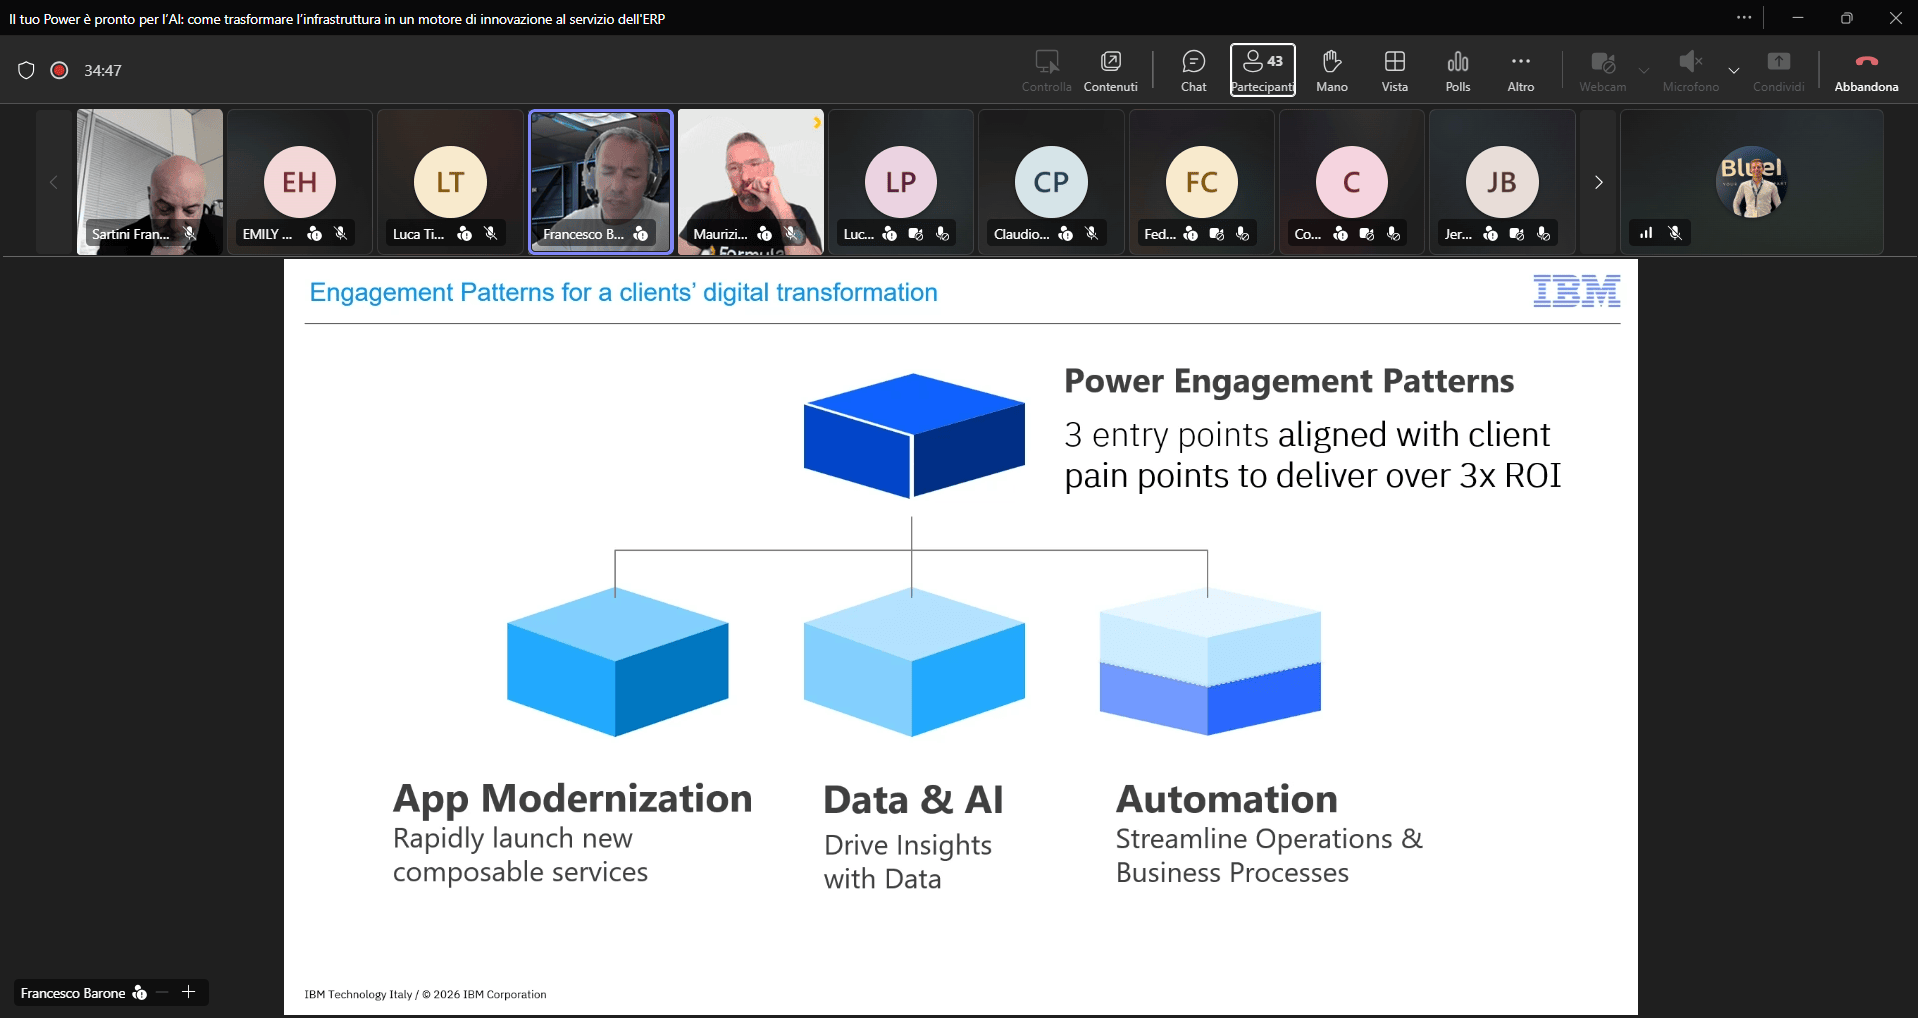Click external-user badge on Francesco B... tile
This screenshot has height=1018, width=1918.
coord(641,234)
